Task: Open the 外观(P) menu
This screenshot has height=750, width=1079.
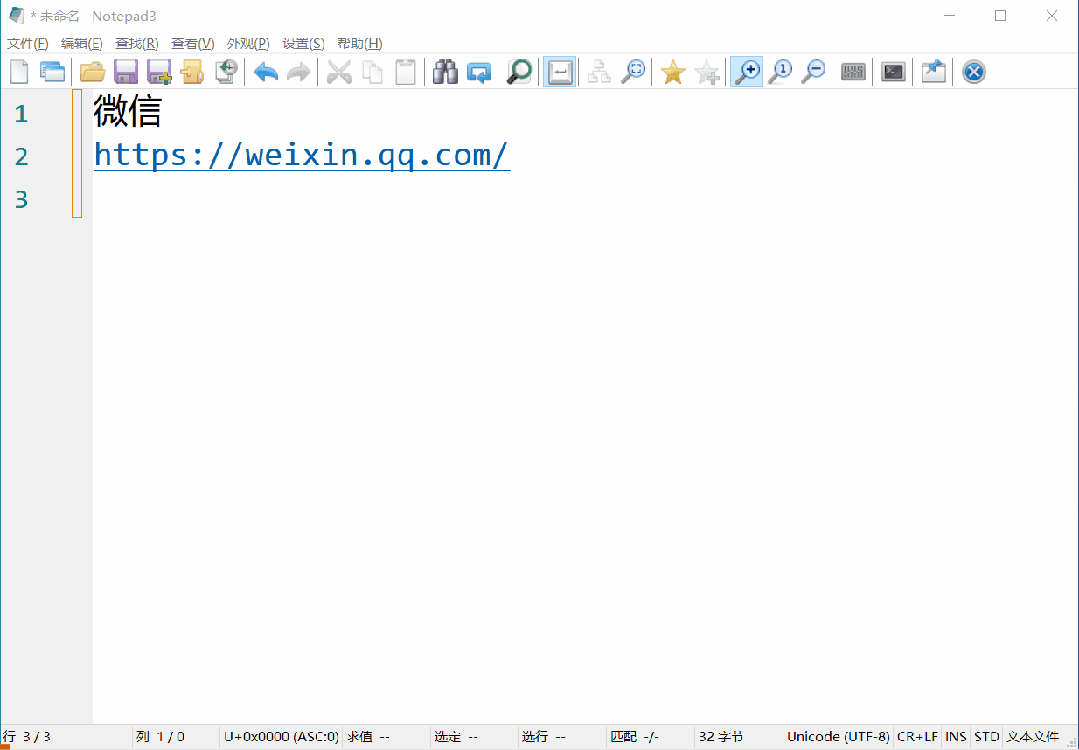Action: pos(248,43)
